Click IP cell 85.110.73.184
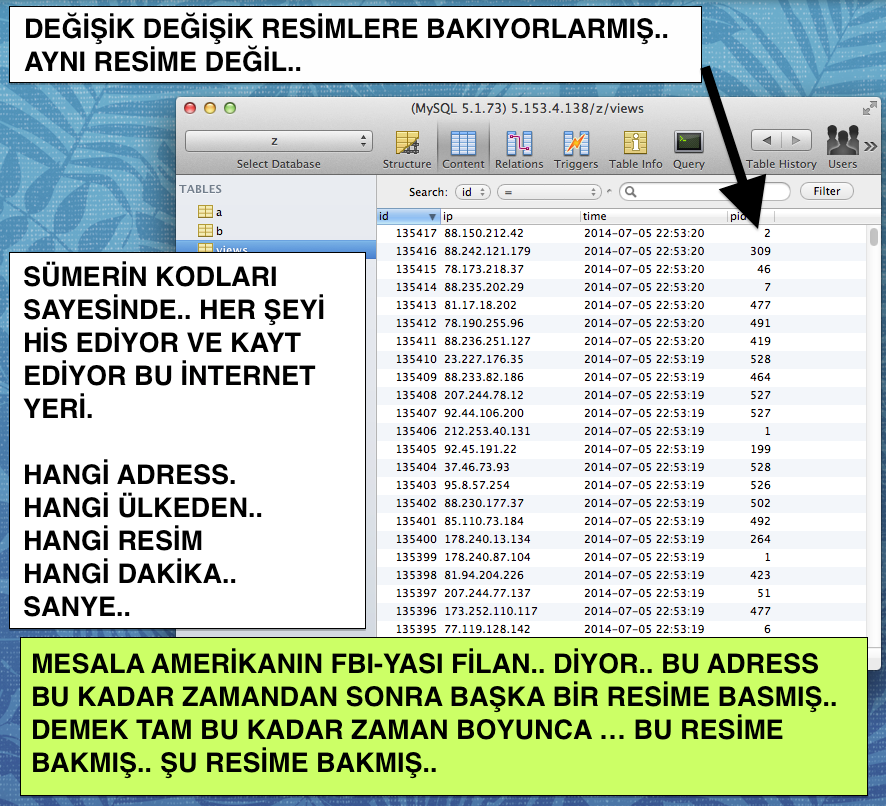Viewport: 886px width, 806px height. pyautogui.click(x=484, y=521)
